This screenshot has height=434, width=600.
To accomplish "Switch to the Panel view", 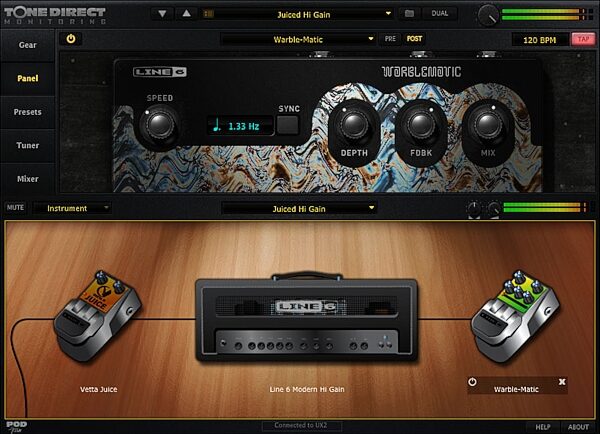I will point(28,78).
